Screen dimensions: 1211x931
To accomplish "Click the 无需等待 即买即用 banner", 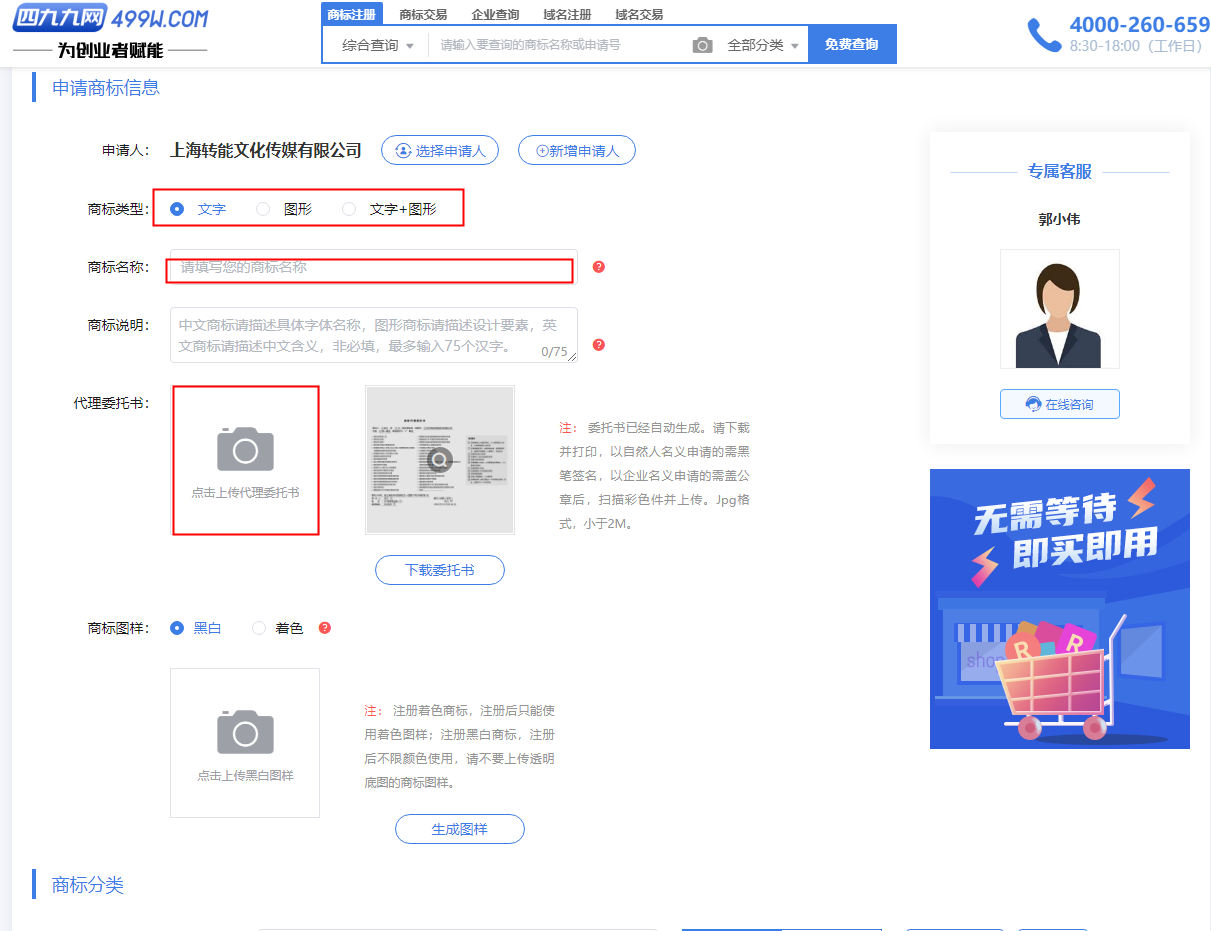I will coord(1060,609).
